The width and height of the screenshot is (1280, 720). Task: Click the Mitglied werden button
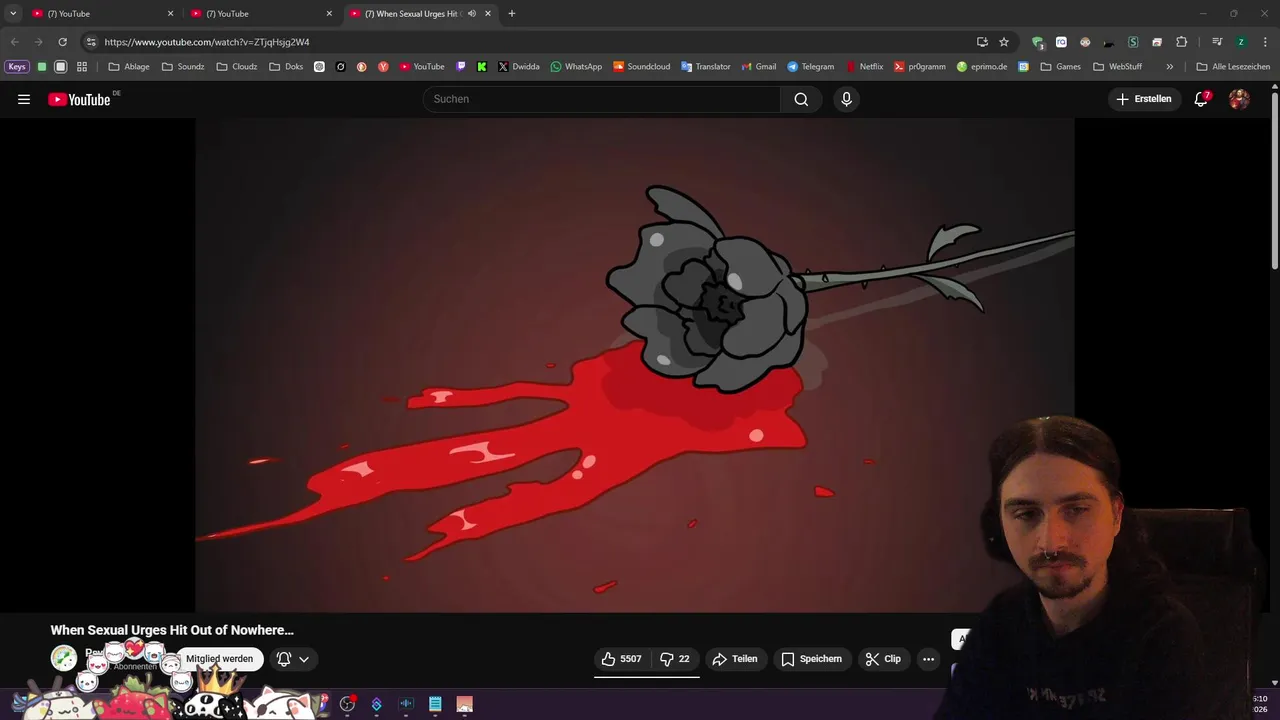(219, 659)
